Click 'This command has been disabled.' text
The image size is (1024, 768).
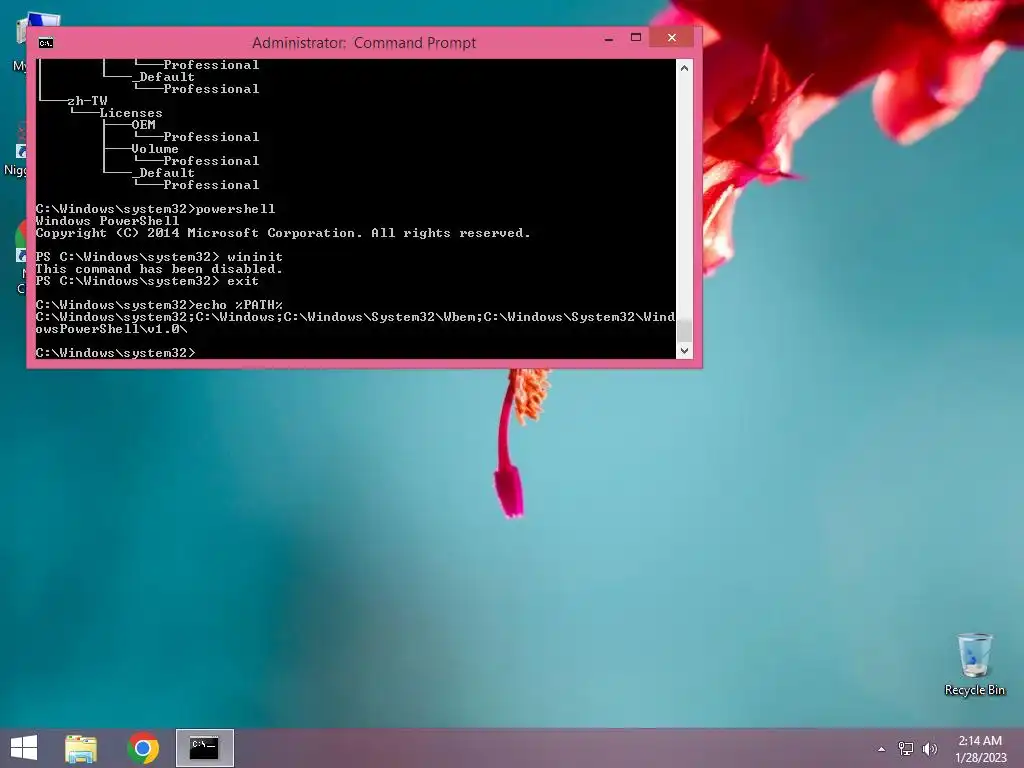point(159,269)
